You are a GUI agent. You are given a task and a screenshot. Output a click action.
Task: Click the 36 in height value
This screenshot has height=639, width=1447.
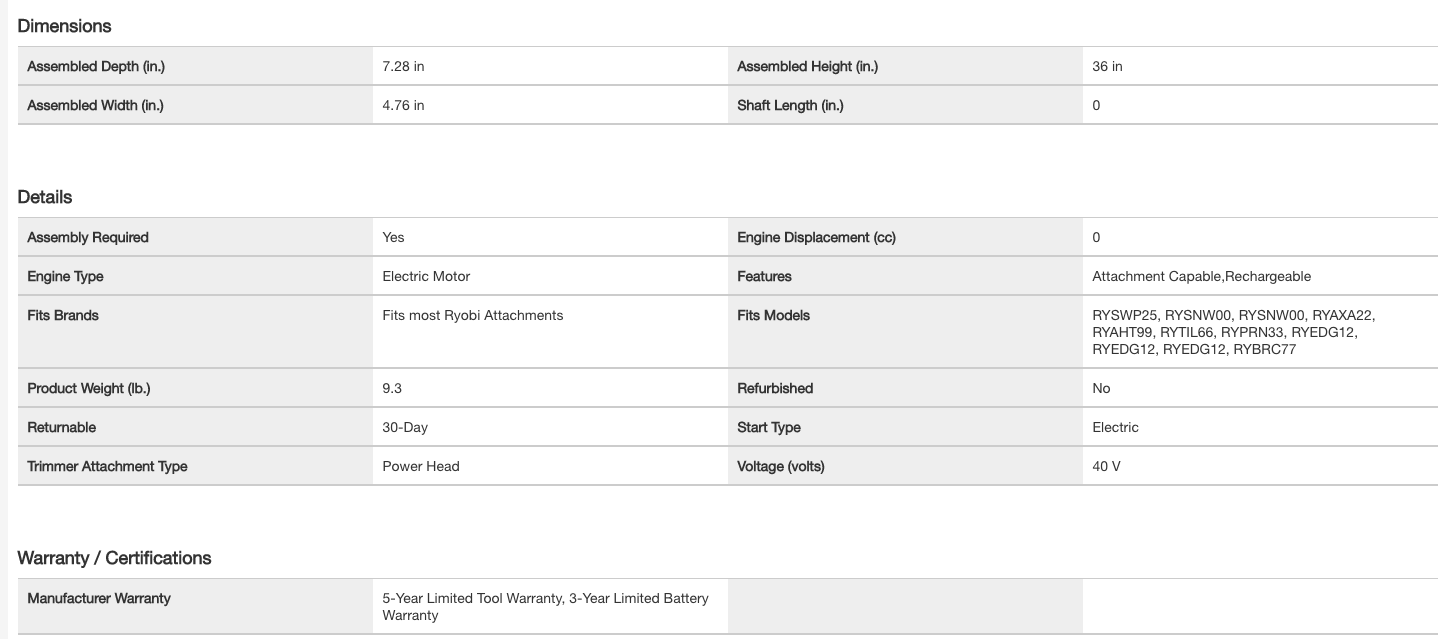[1107, 67]
